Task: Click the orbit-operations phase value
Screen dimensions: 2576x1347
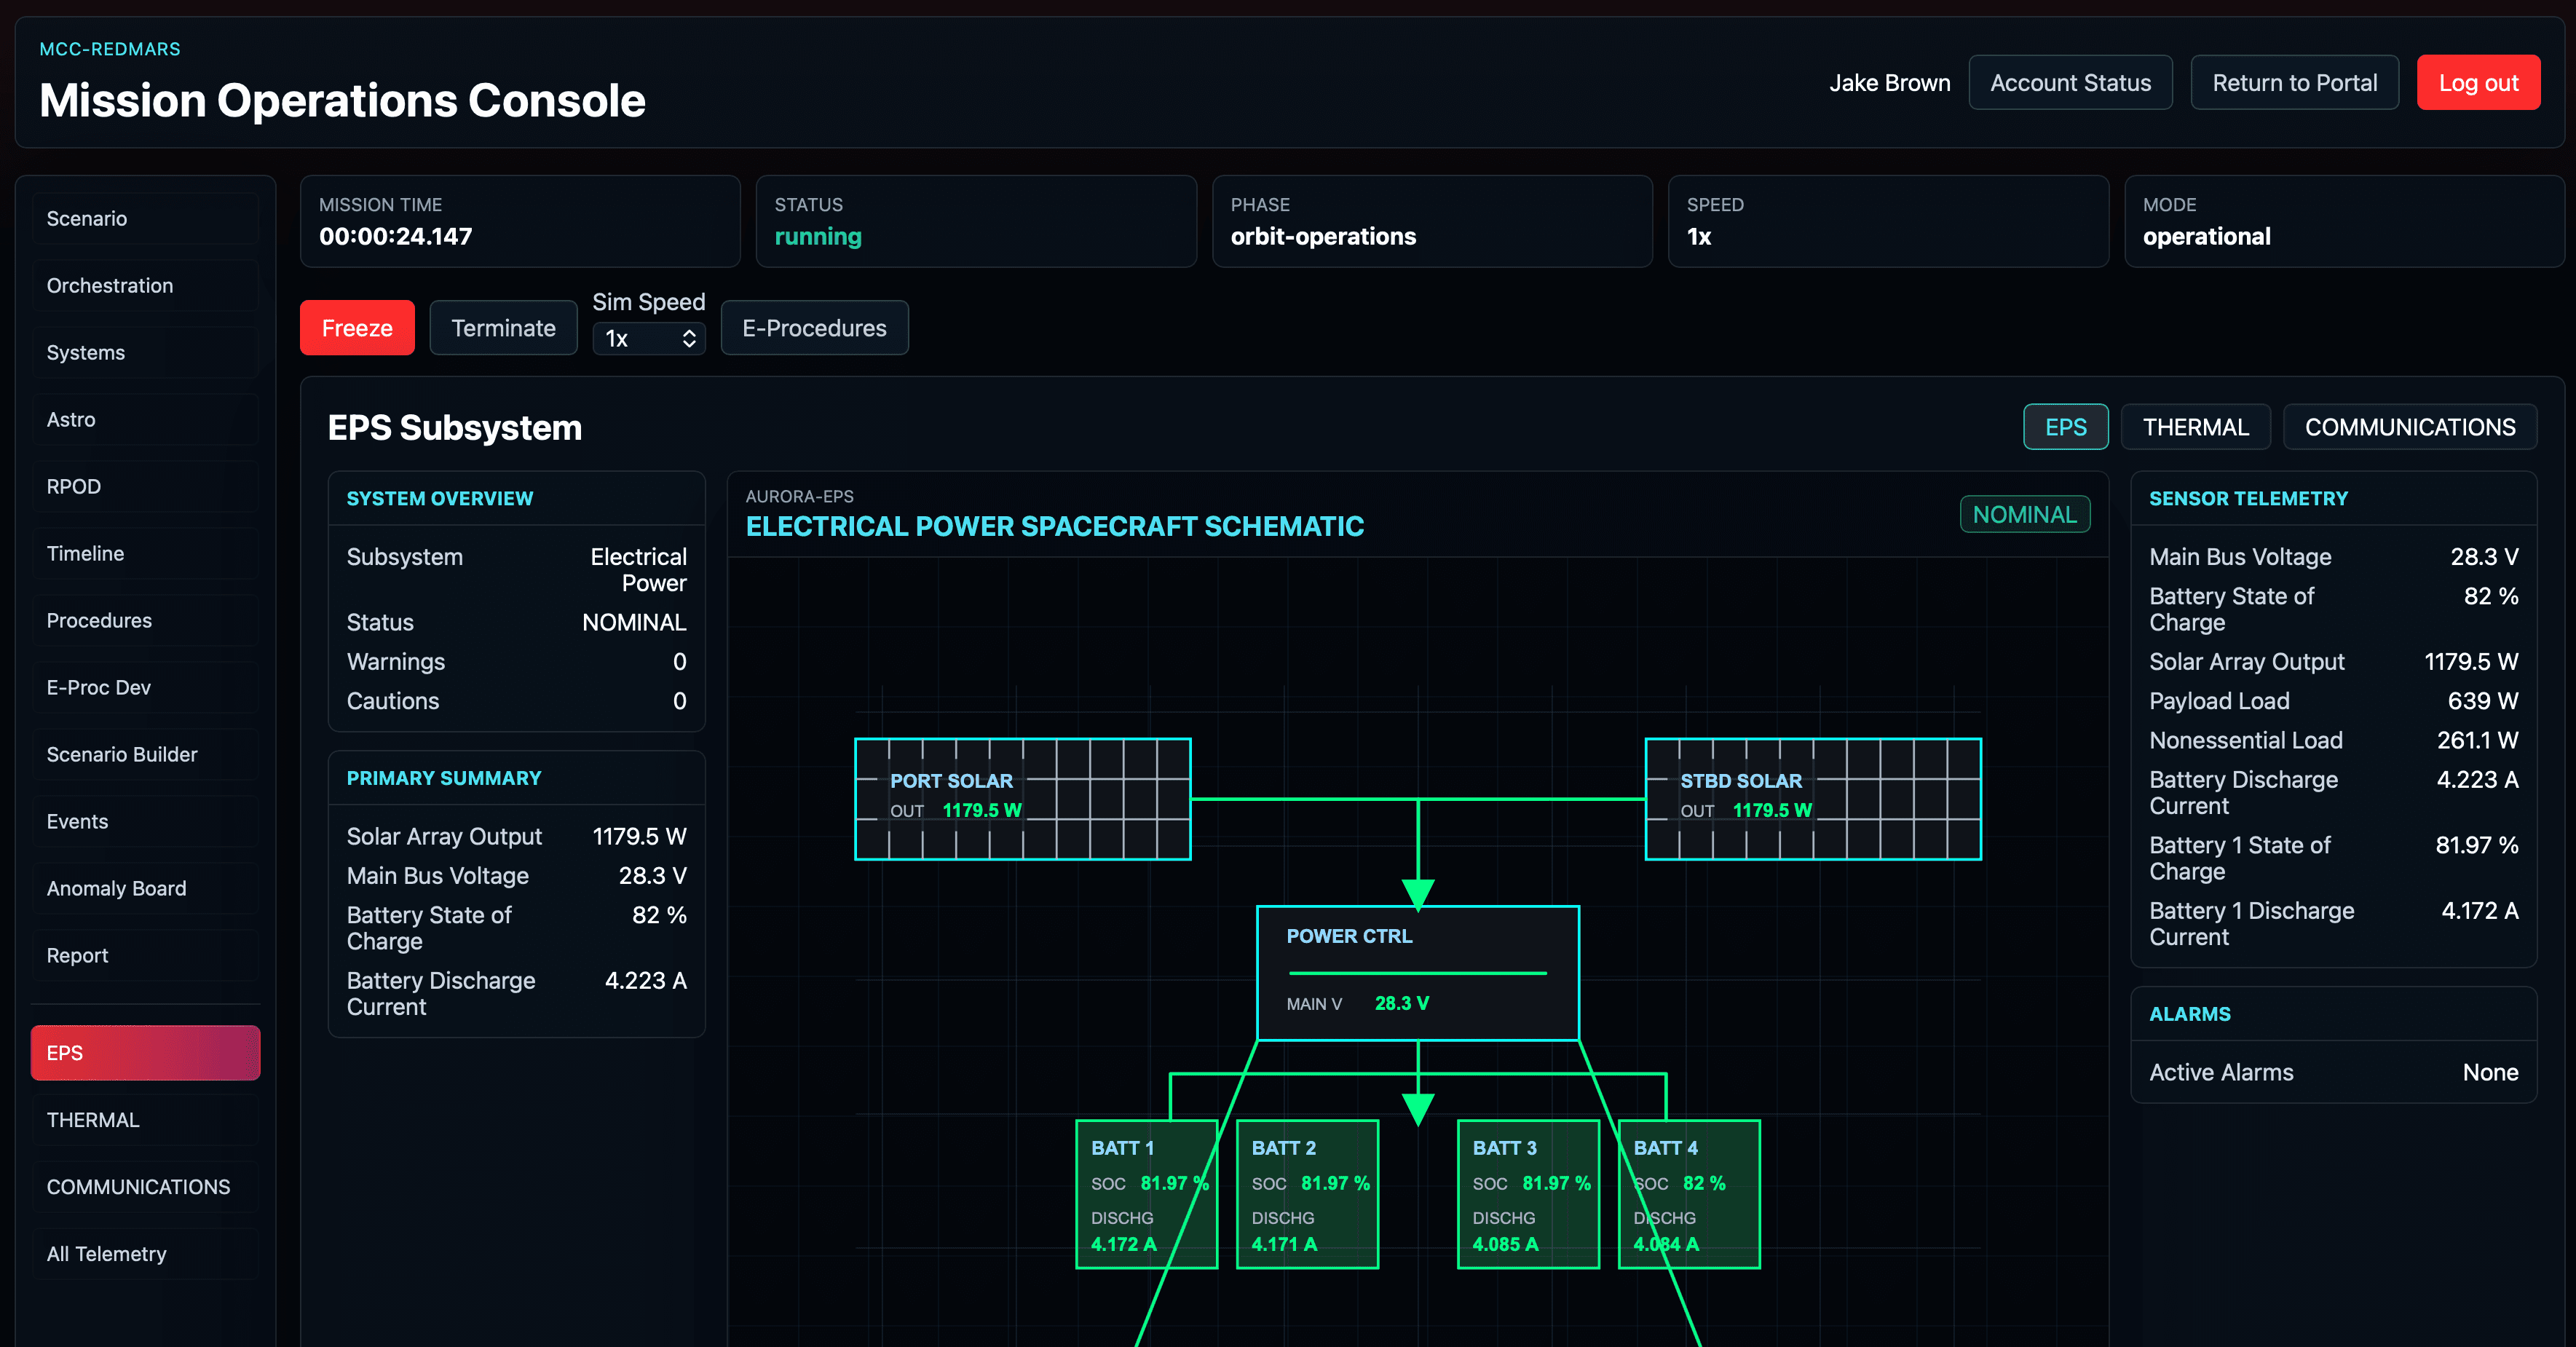Action: click(1323, 237)
